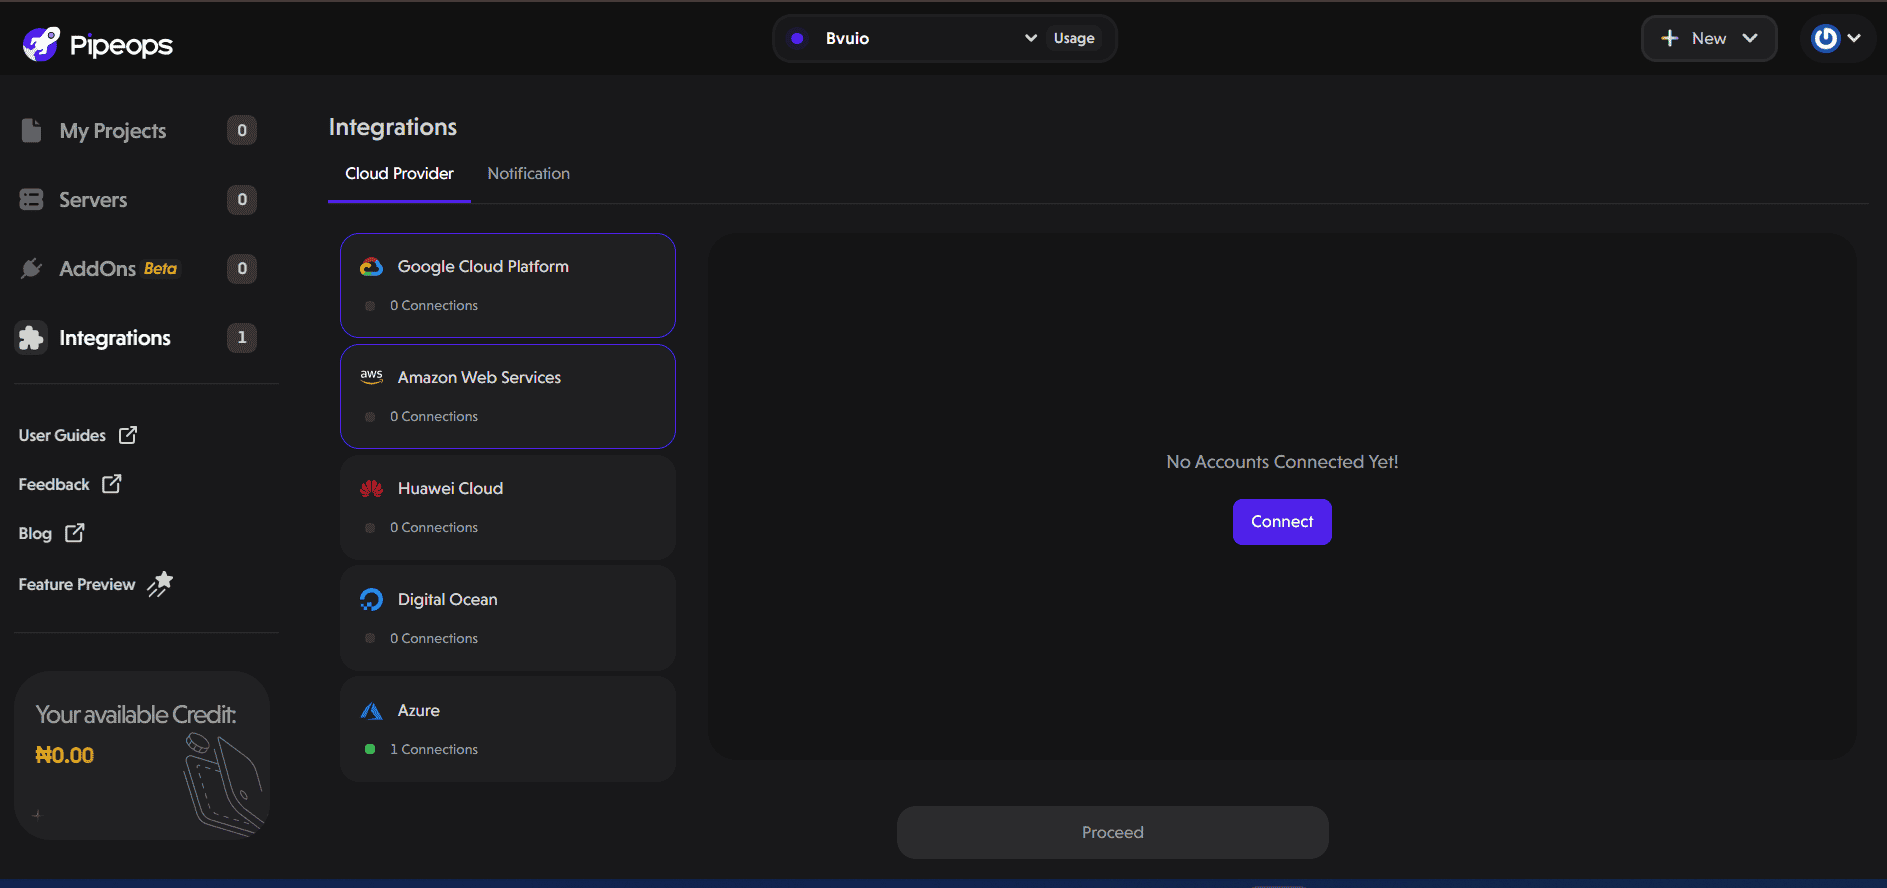
Task: Click the My Projects count badge
Action: click(x=242, y=131)
